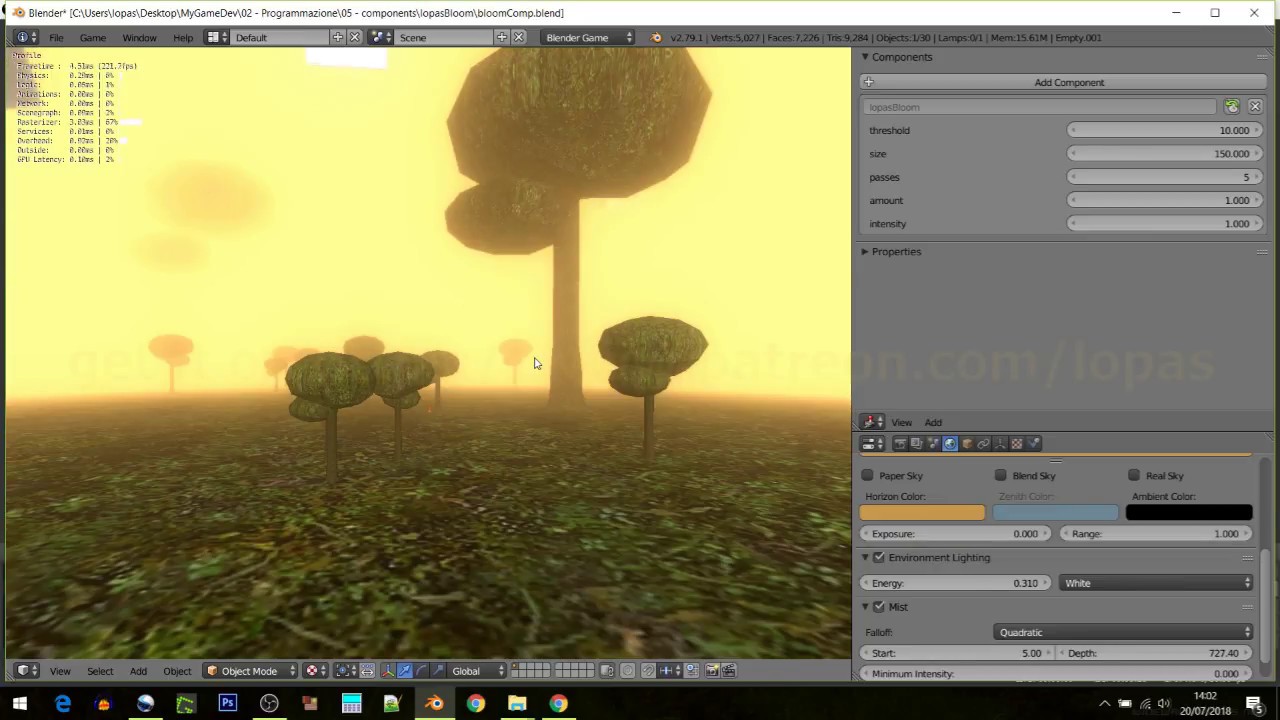Remove the lopasBloom component

(x=1255, y=107)
